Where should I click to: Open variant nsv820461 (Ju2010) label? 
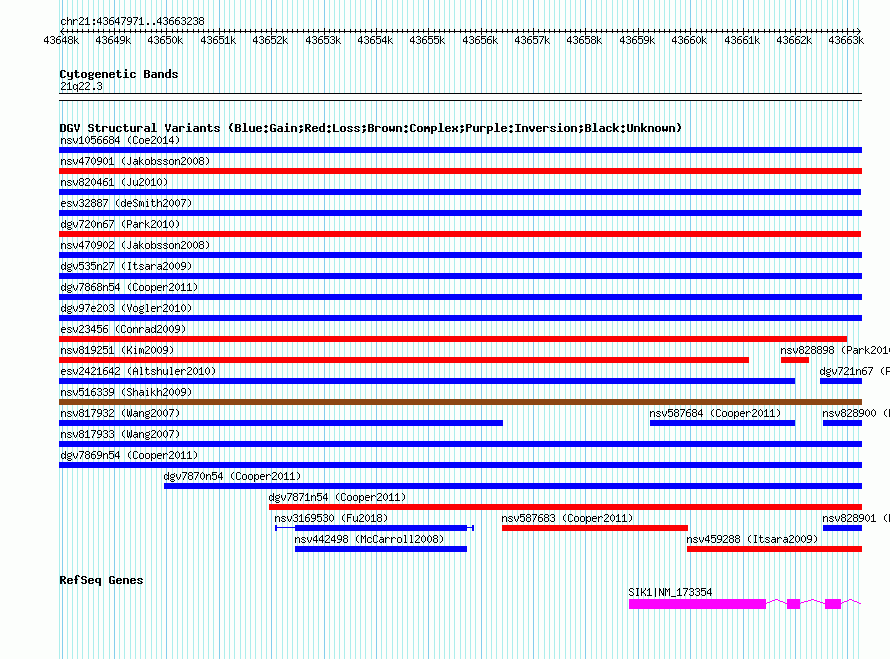[114, 182]
